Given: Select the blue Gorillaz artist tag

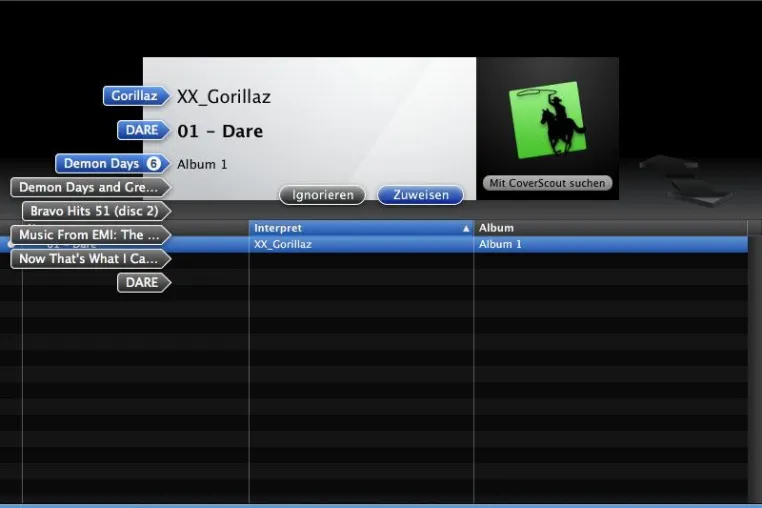Looking at the screenshot, I should [x=136, y=96].
